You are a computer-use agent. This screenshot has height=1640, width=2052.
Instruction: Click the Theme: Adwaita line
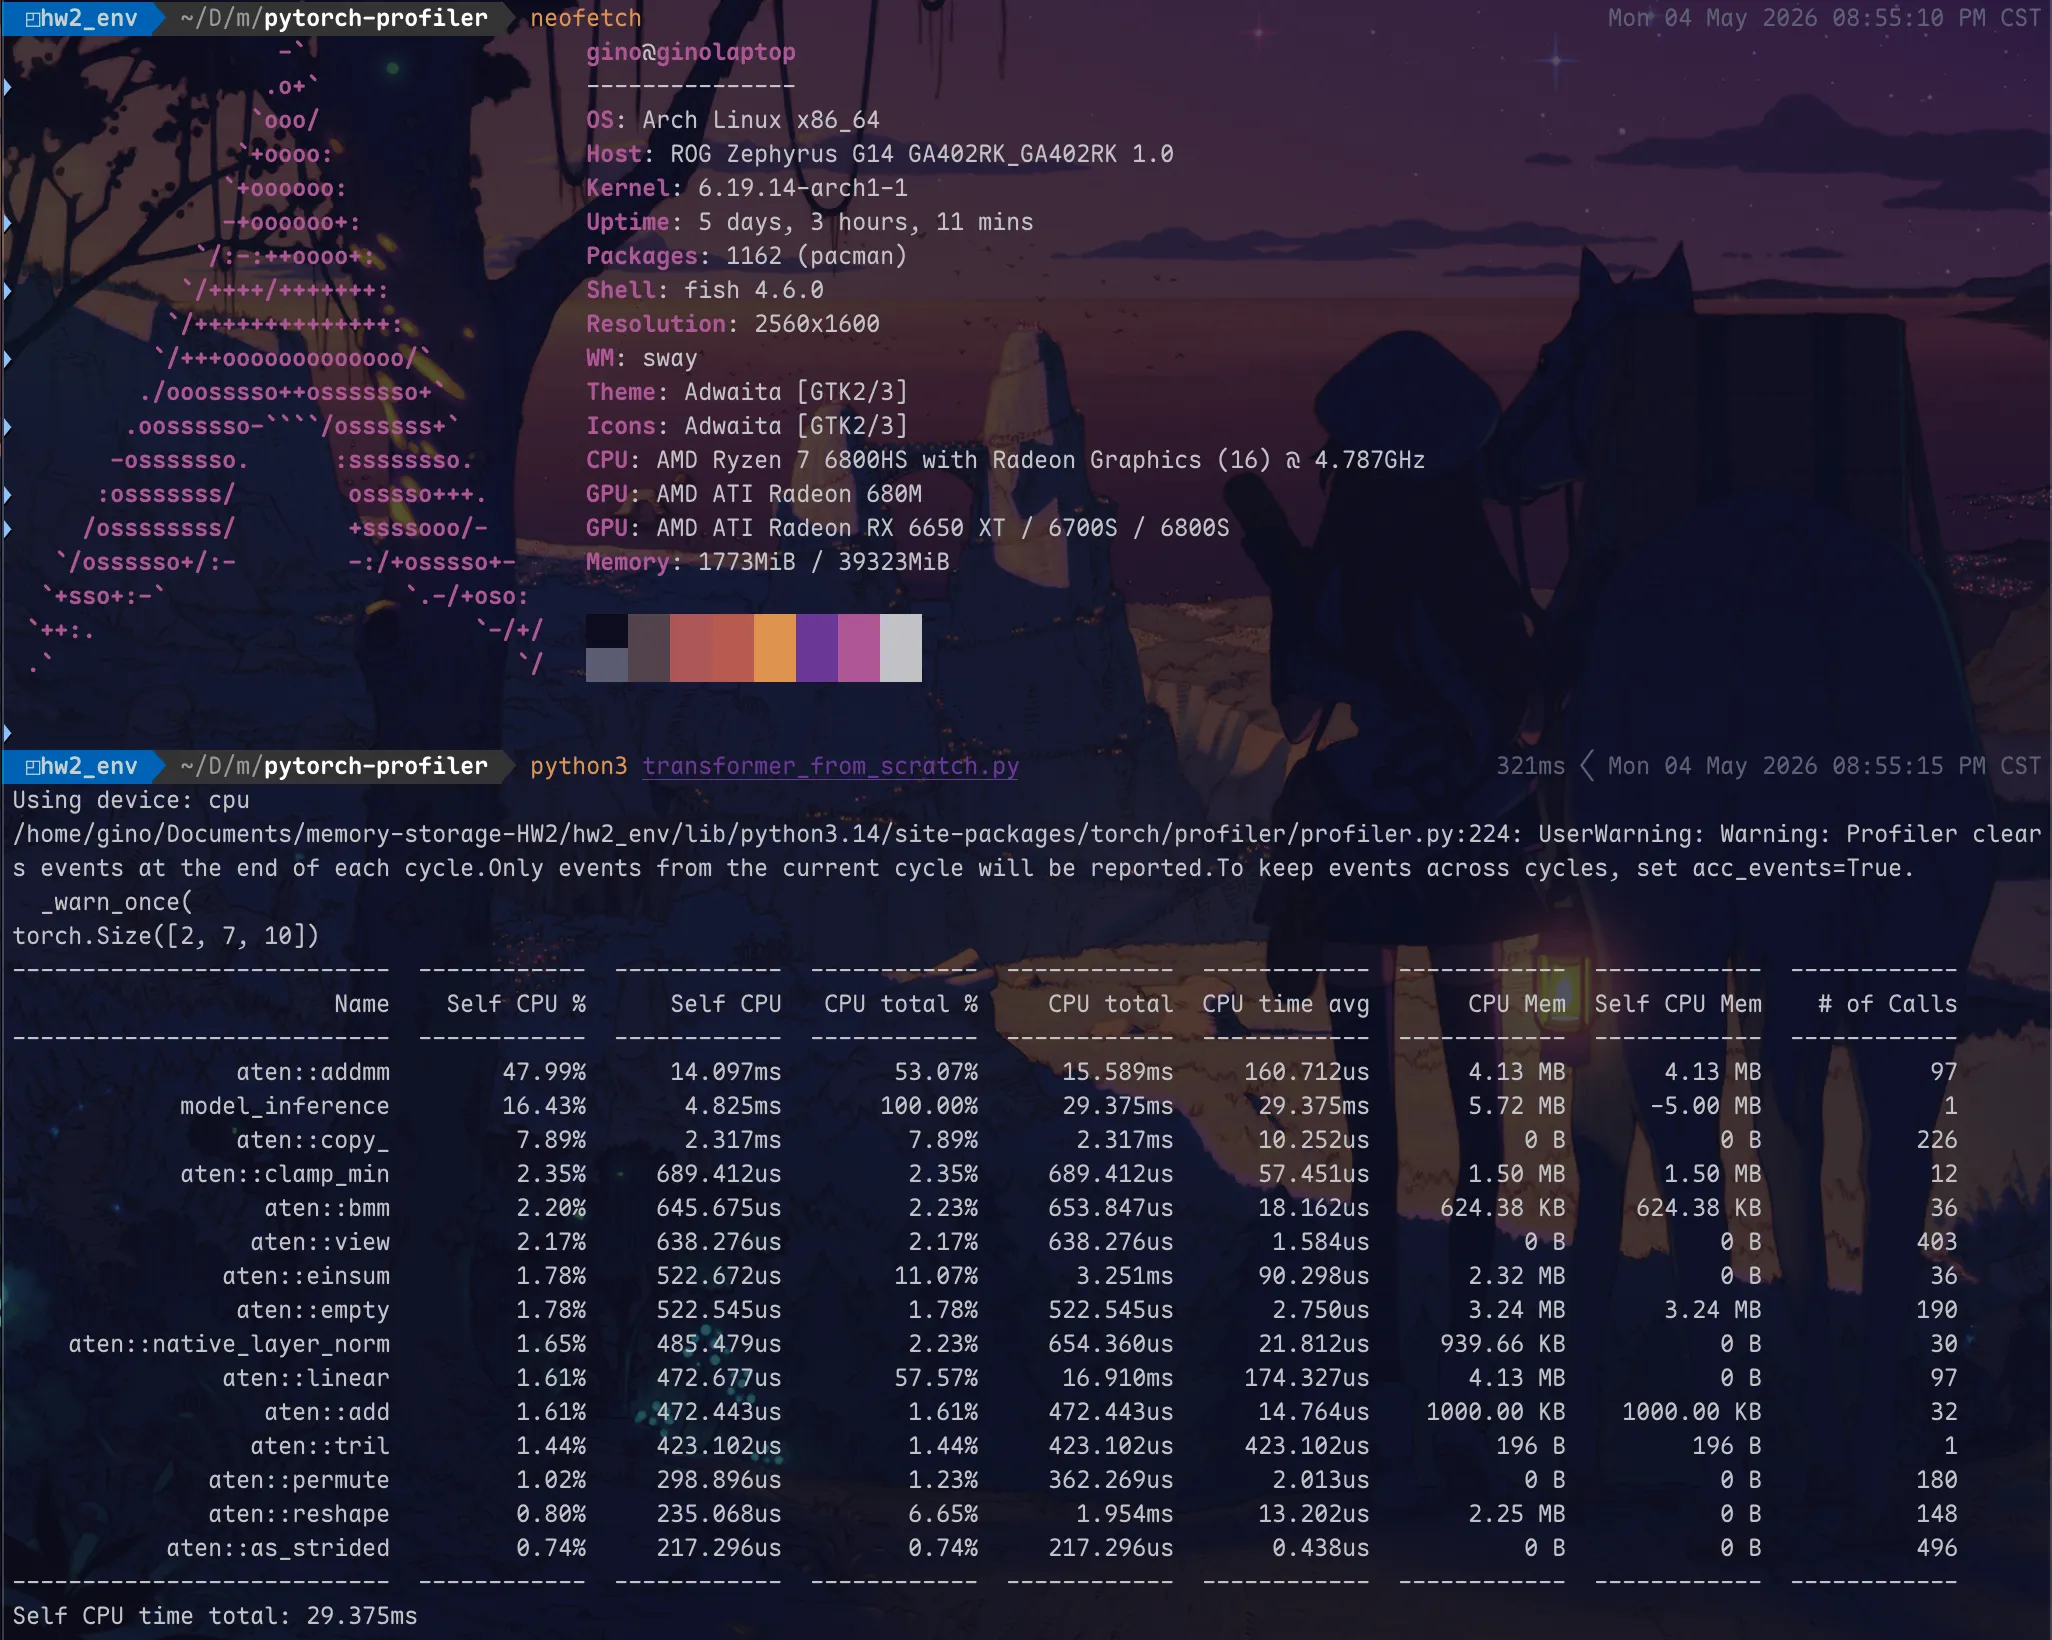(747, 392)
